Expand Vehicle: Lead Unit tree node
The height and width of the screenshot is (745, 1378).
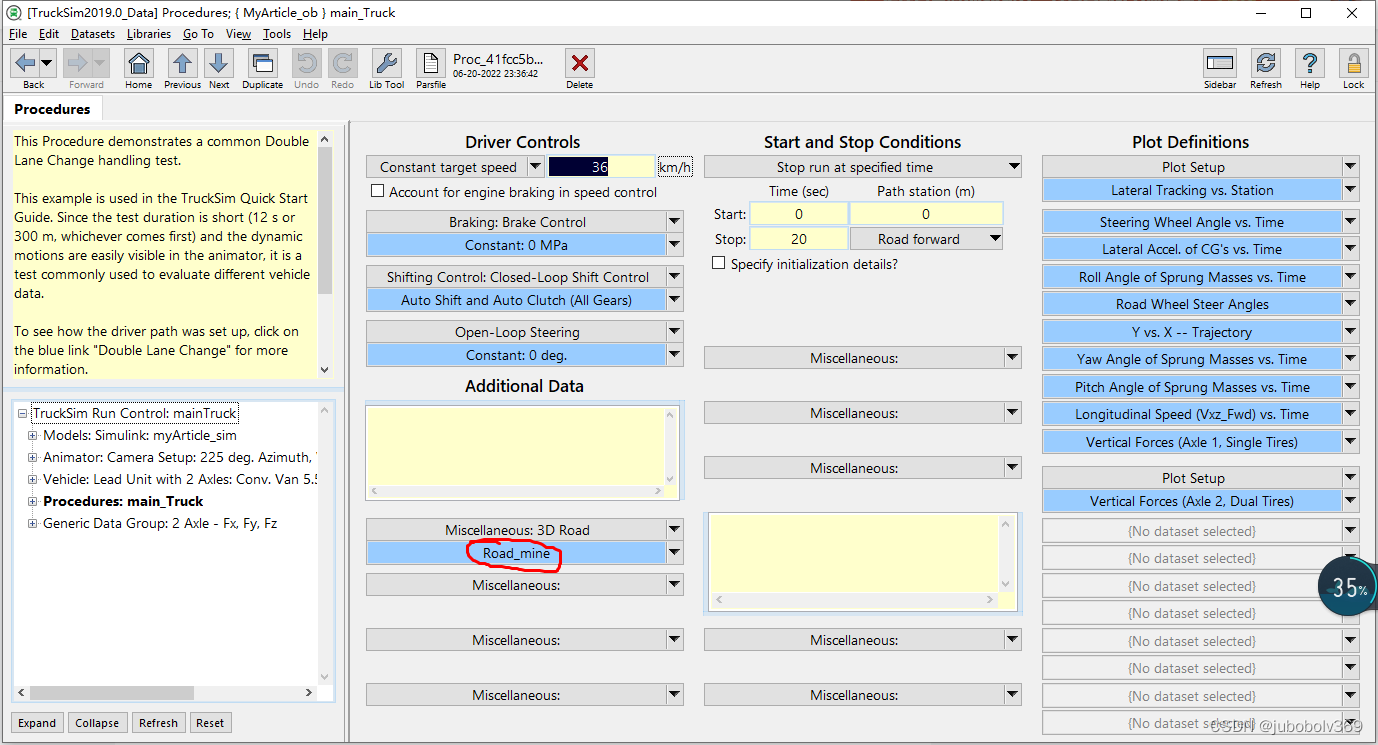pos(33,479)
